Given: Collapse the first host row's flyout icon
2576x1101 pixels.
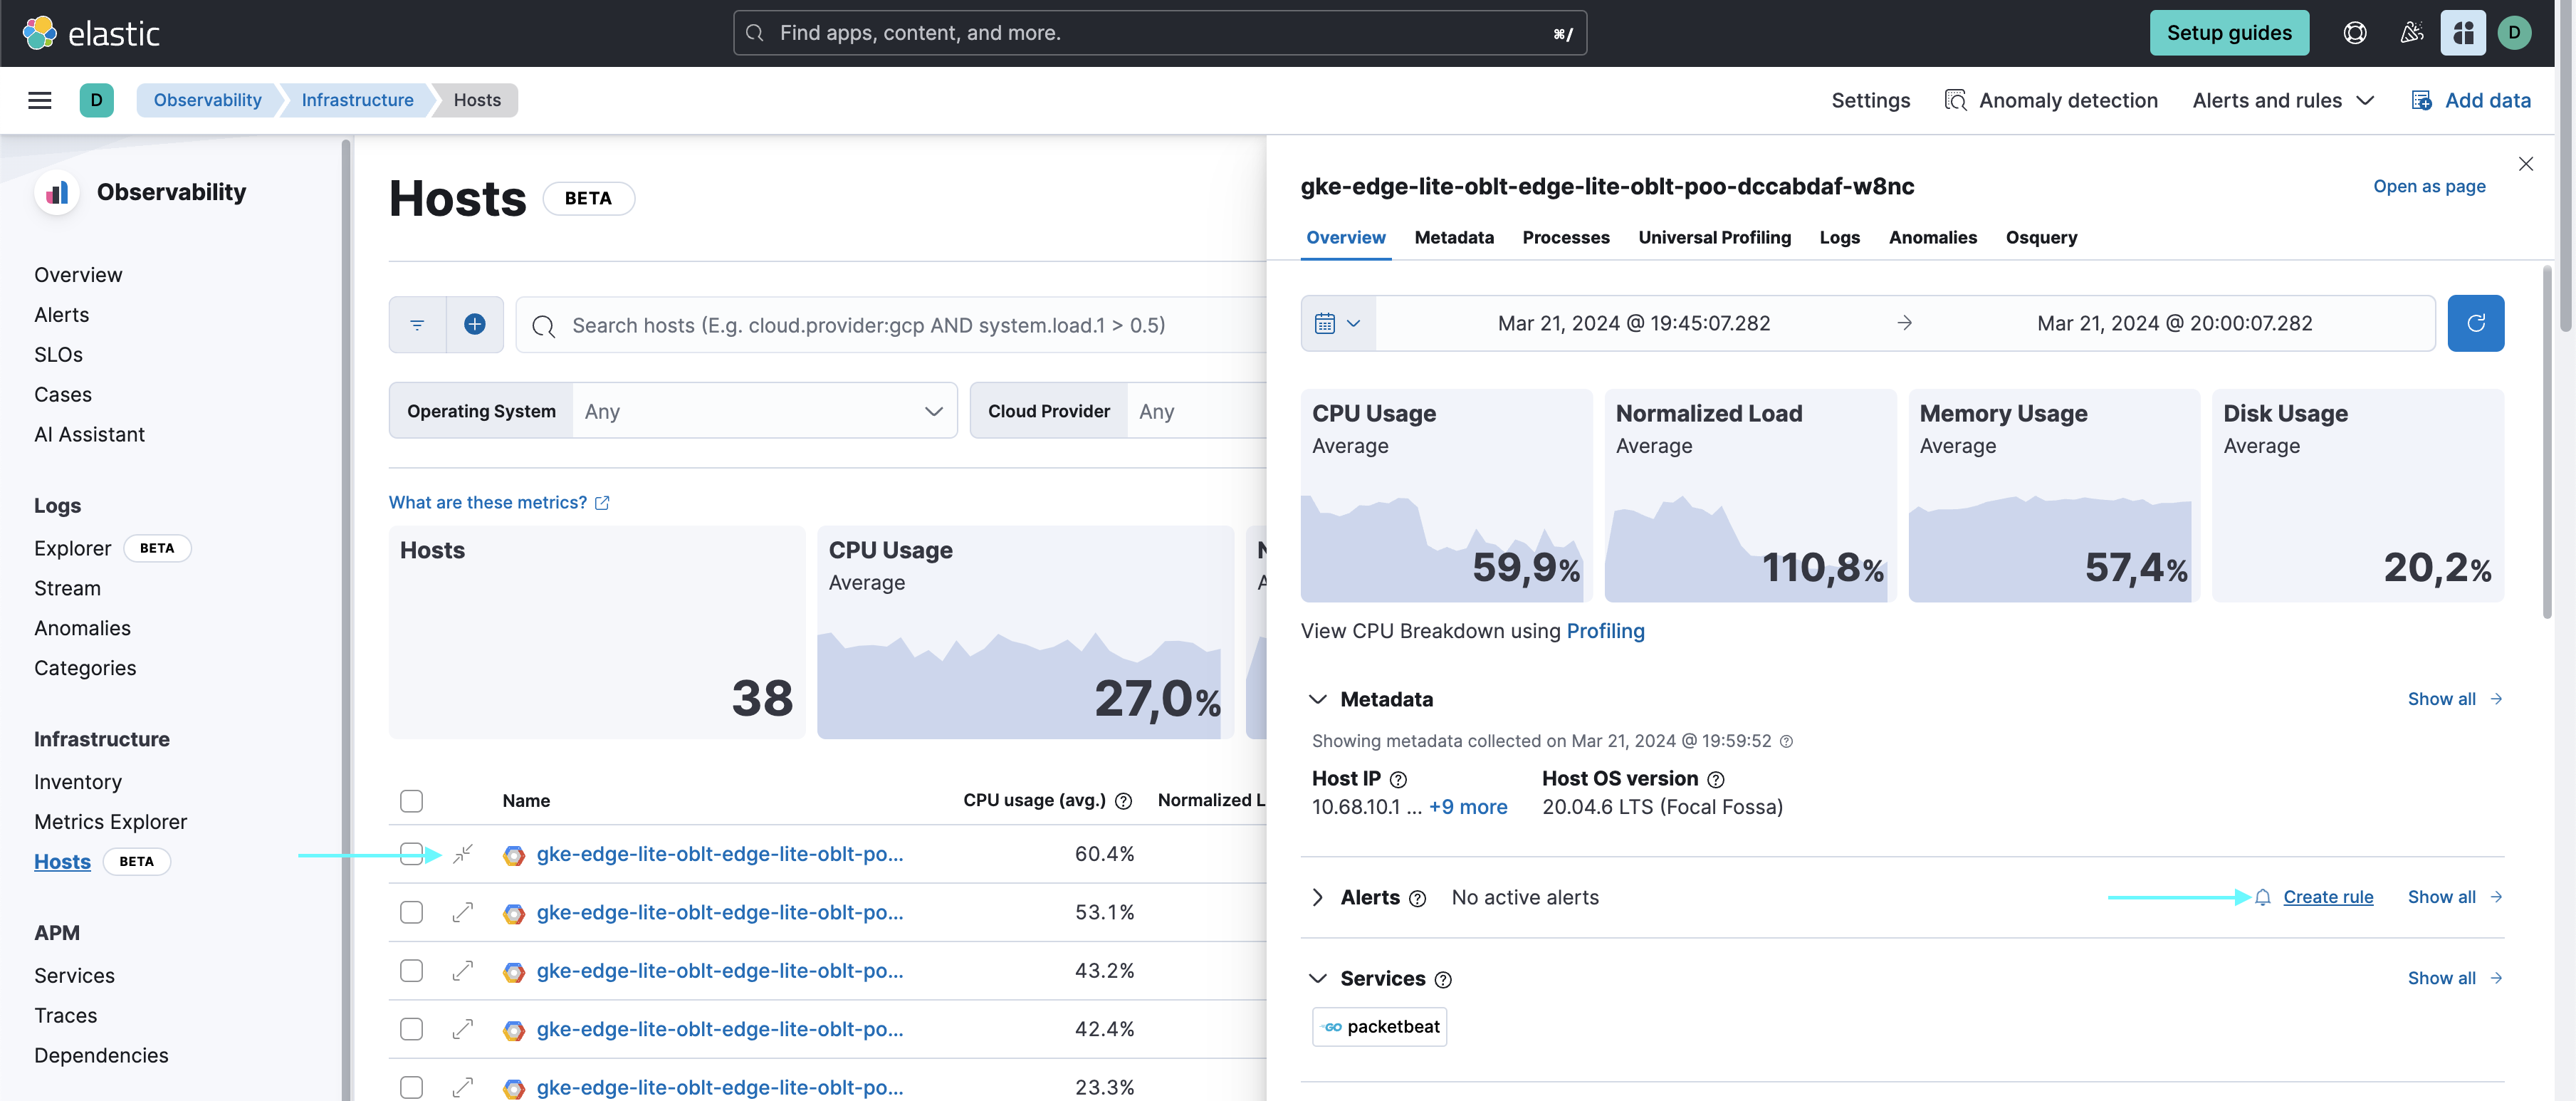Looking at the screenshot, I should pos(462,854).
